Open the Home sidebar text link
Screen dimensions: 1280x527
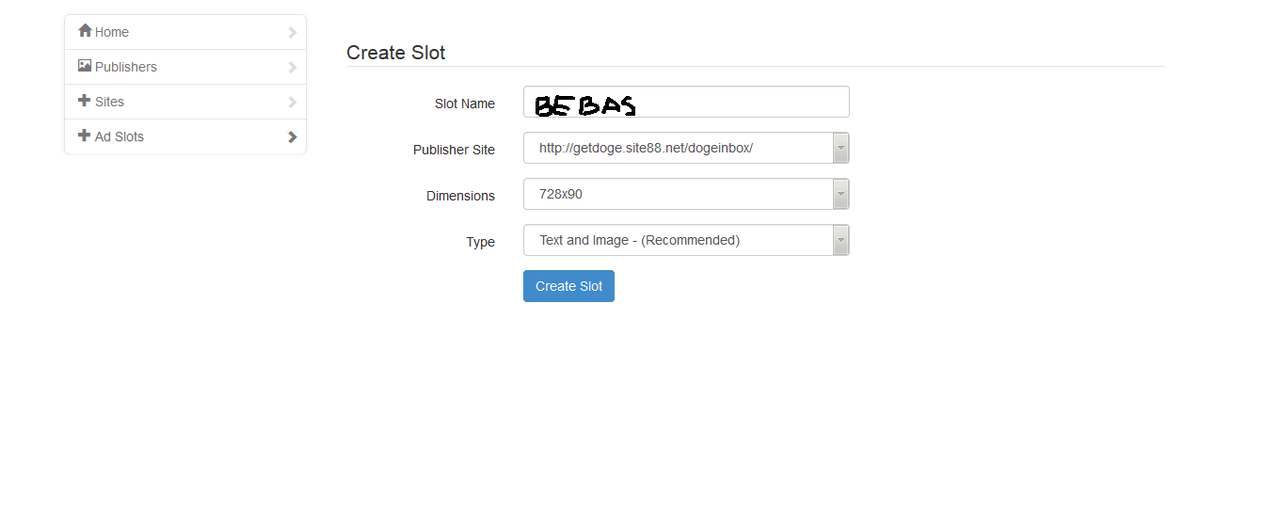click(x=112, y=32)
